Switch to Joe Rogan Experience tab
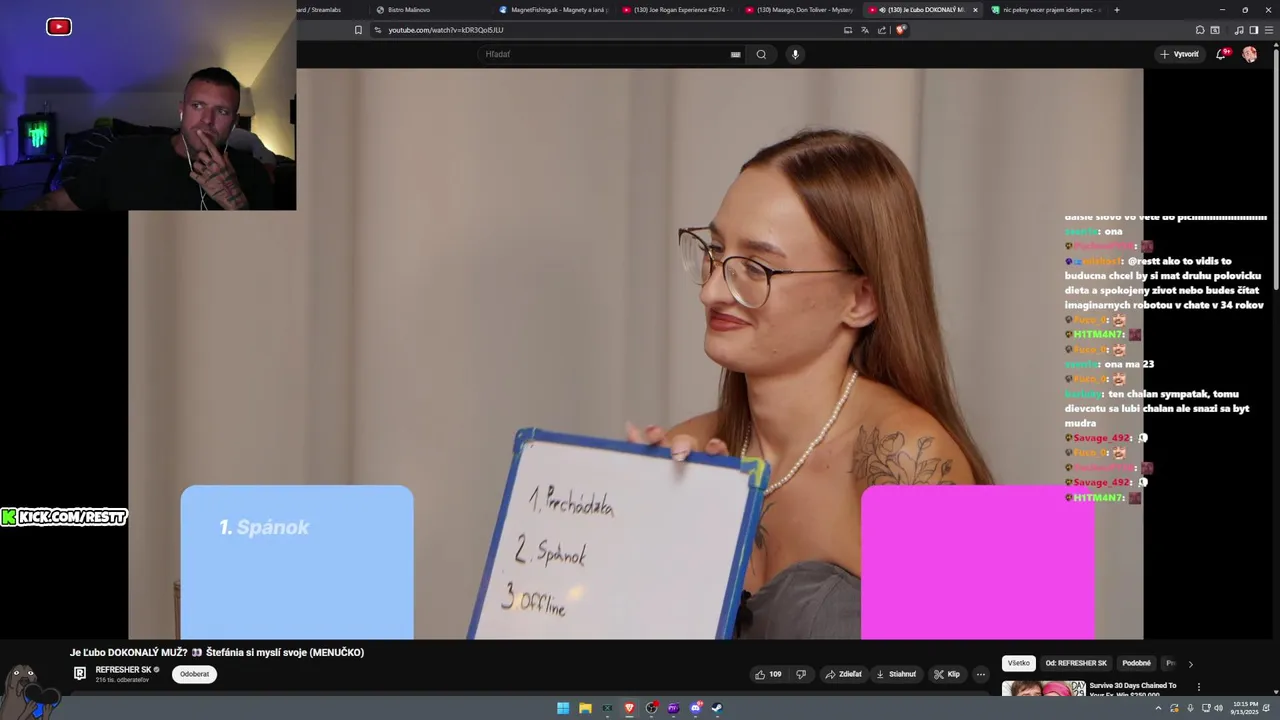The width and height of the screenshot is (1280, 720). pos(676,10)
